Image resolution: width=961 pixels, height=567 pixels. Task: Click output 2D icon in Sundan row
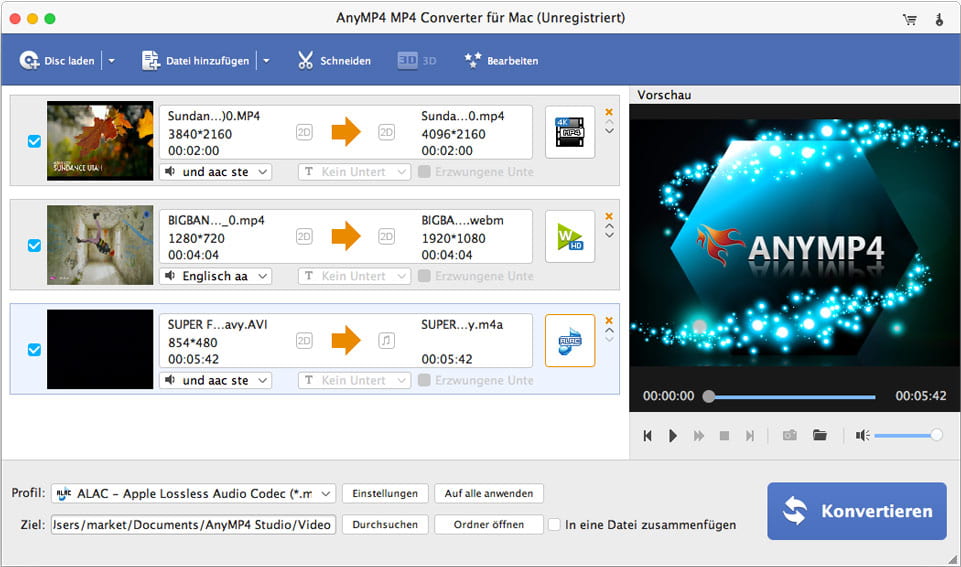tap(386, 132)
